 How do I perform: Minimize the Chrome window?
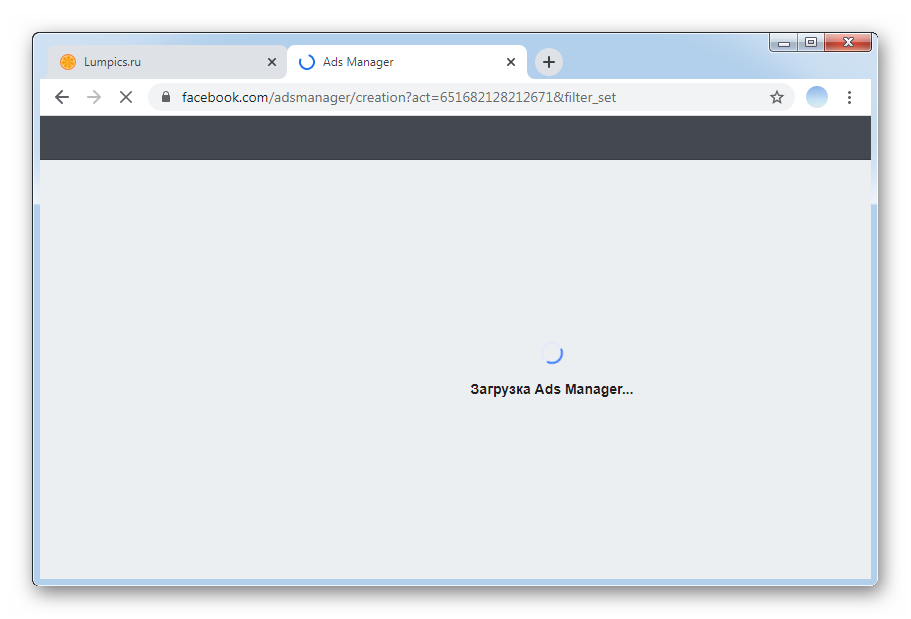784,43
